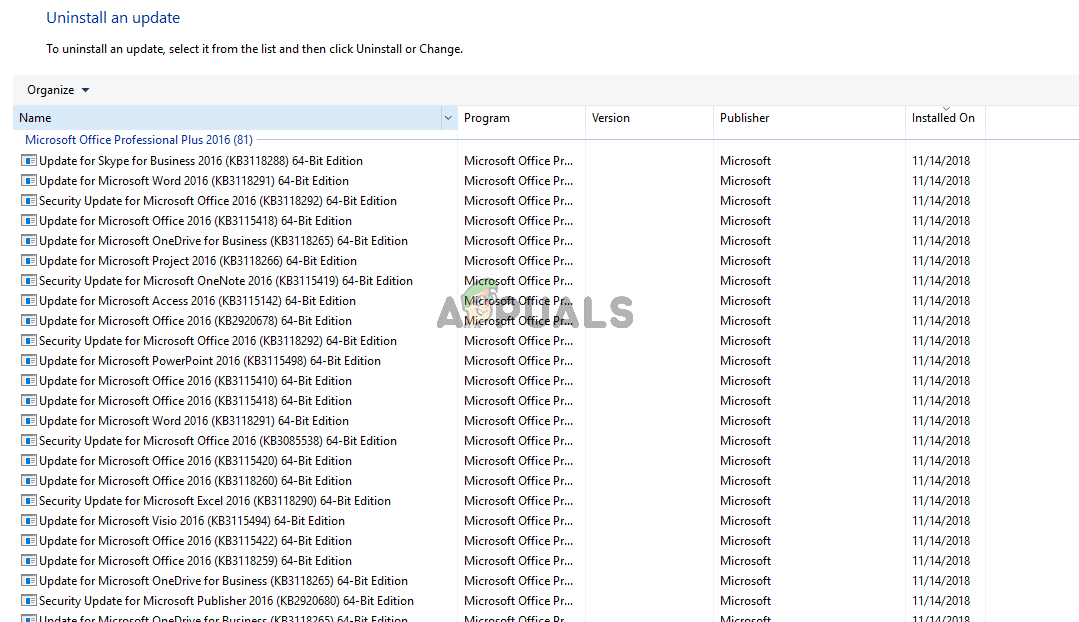
Task: Sort by the Program column header
Action: click(521, 118)
